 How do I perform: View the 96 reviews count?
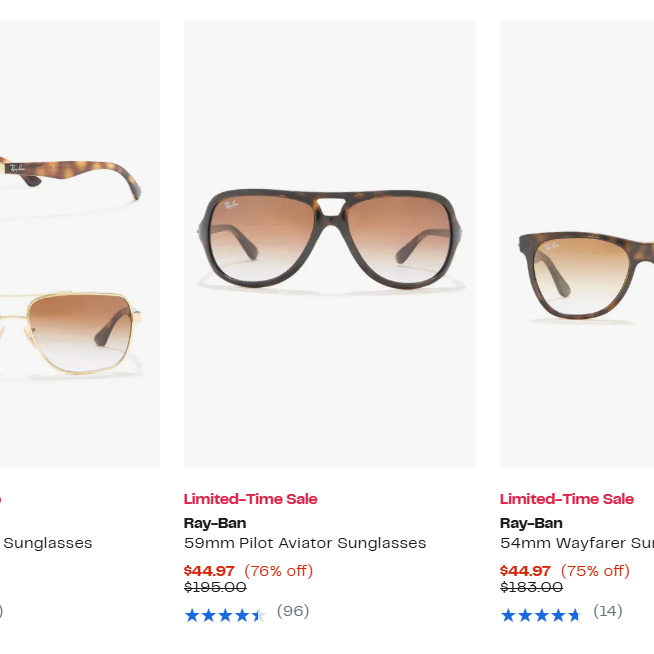(x=293, y=611)
